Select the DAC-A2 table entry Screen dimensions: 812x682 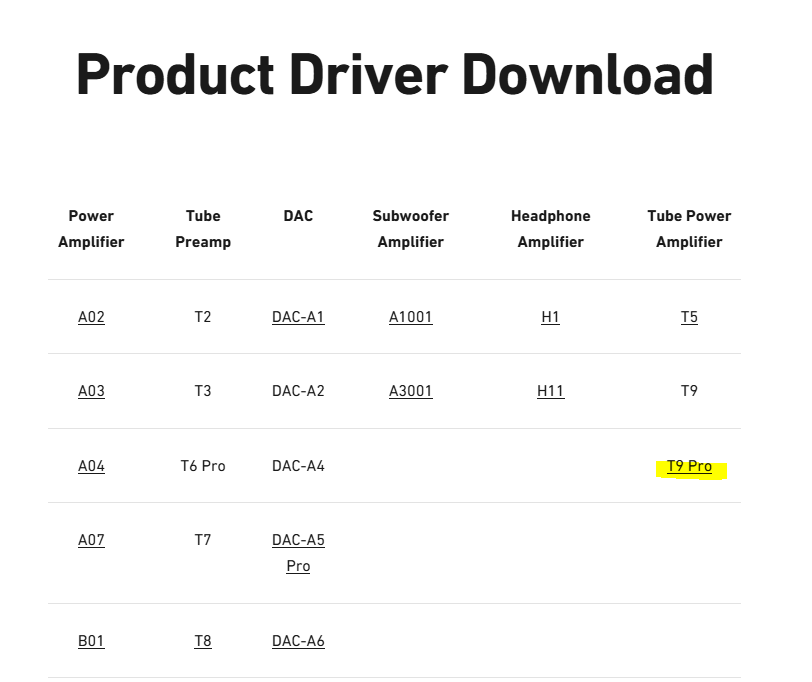(298, 391)
